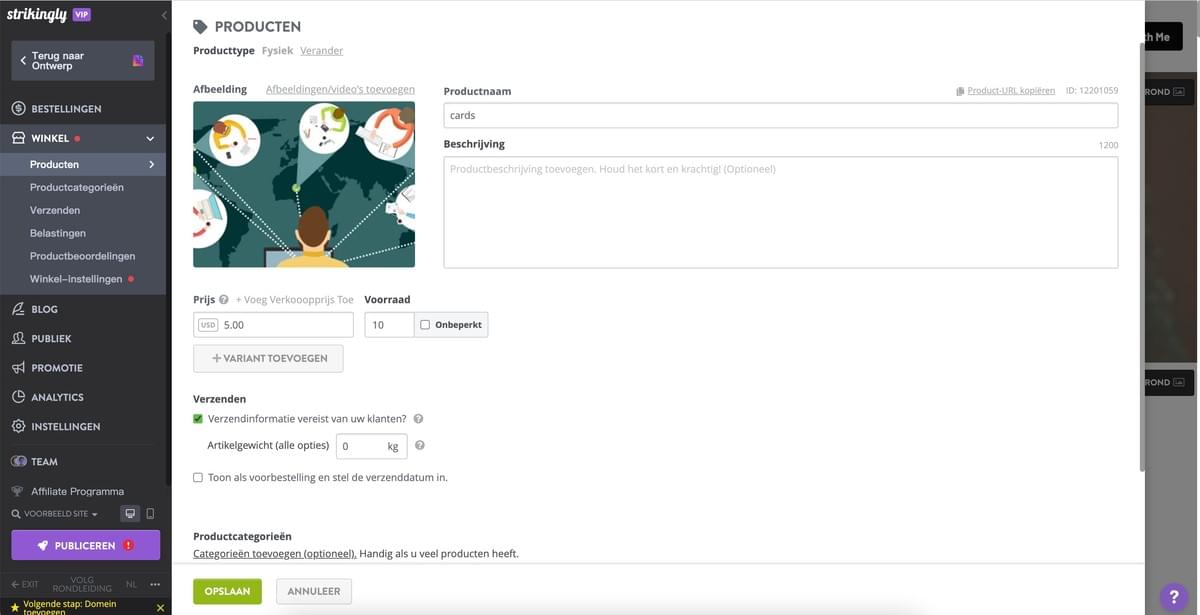Screen dimensions: 1200x615
Task: Dismiss the Volgende stap domain notice
Action: tap(160, 607)
